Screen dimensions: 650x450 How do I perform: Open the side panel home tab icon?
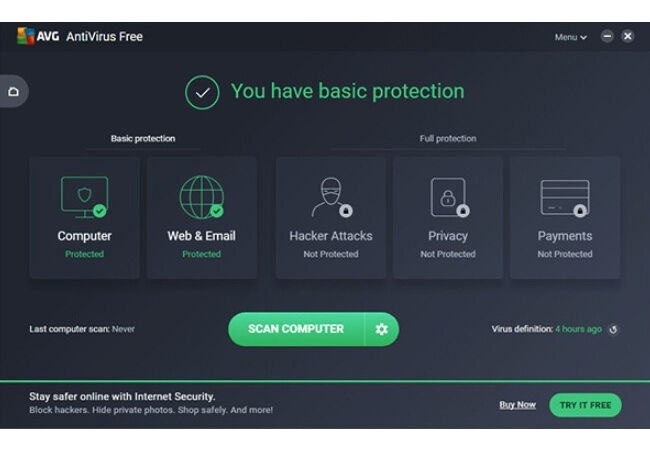14,91
